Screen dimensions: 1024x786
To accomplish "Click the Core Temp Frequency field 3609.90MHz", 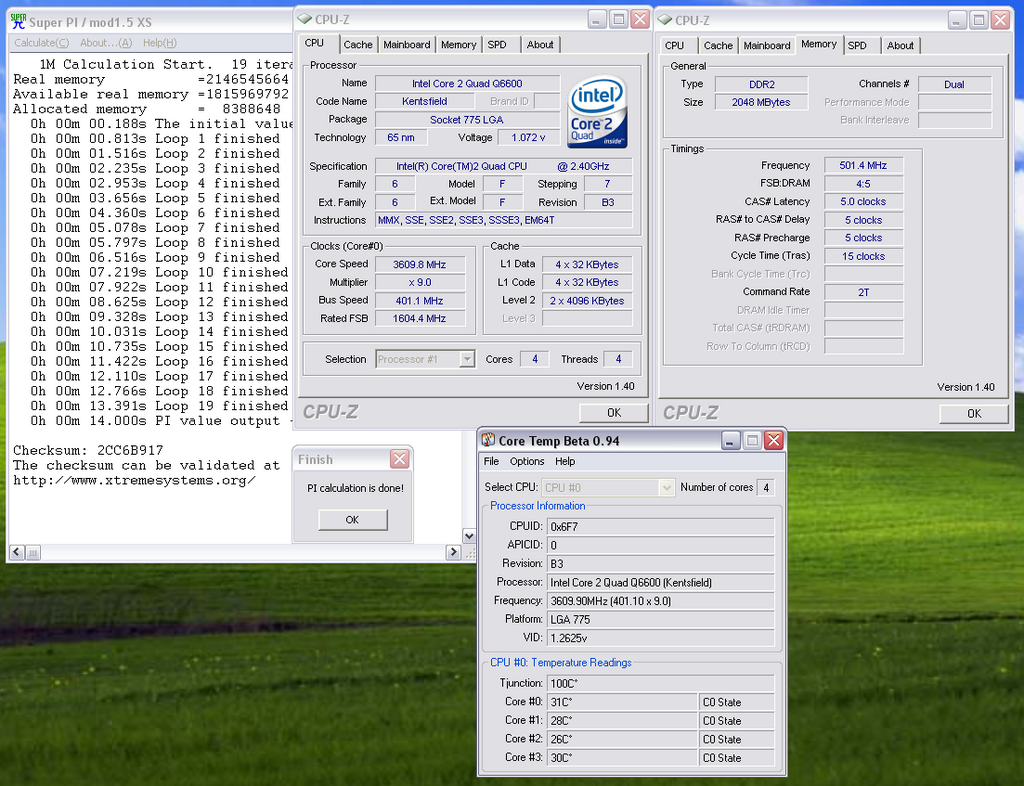I will click(661, 601).
